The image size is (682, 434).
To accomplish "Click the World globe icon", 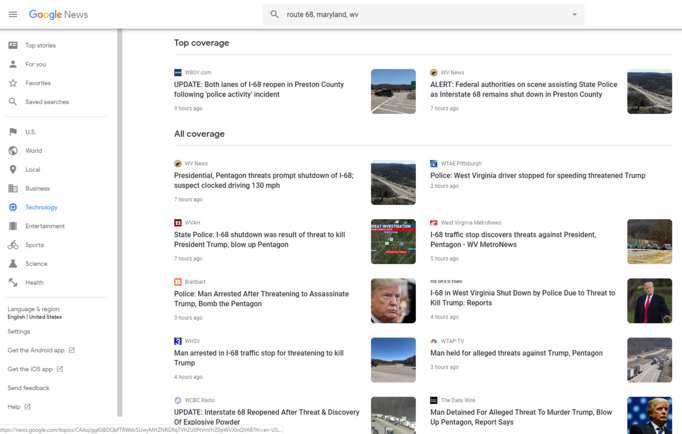I will pos(13,150).
